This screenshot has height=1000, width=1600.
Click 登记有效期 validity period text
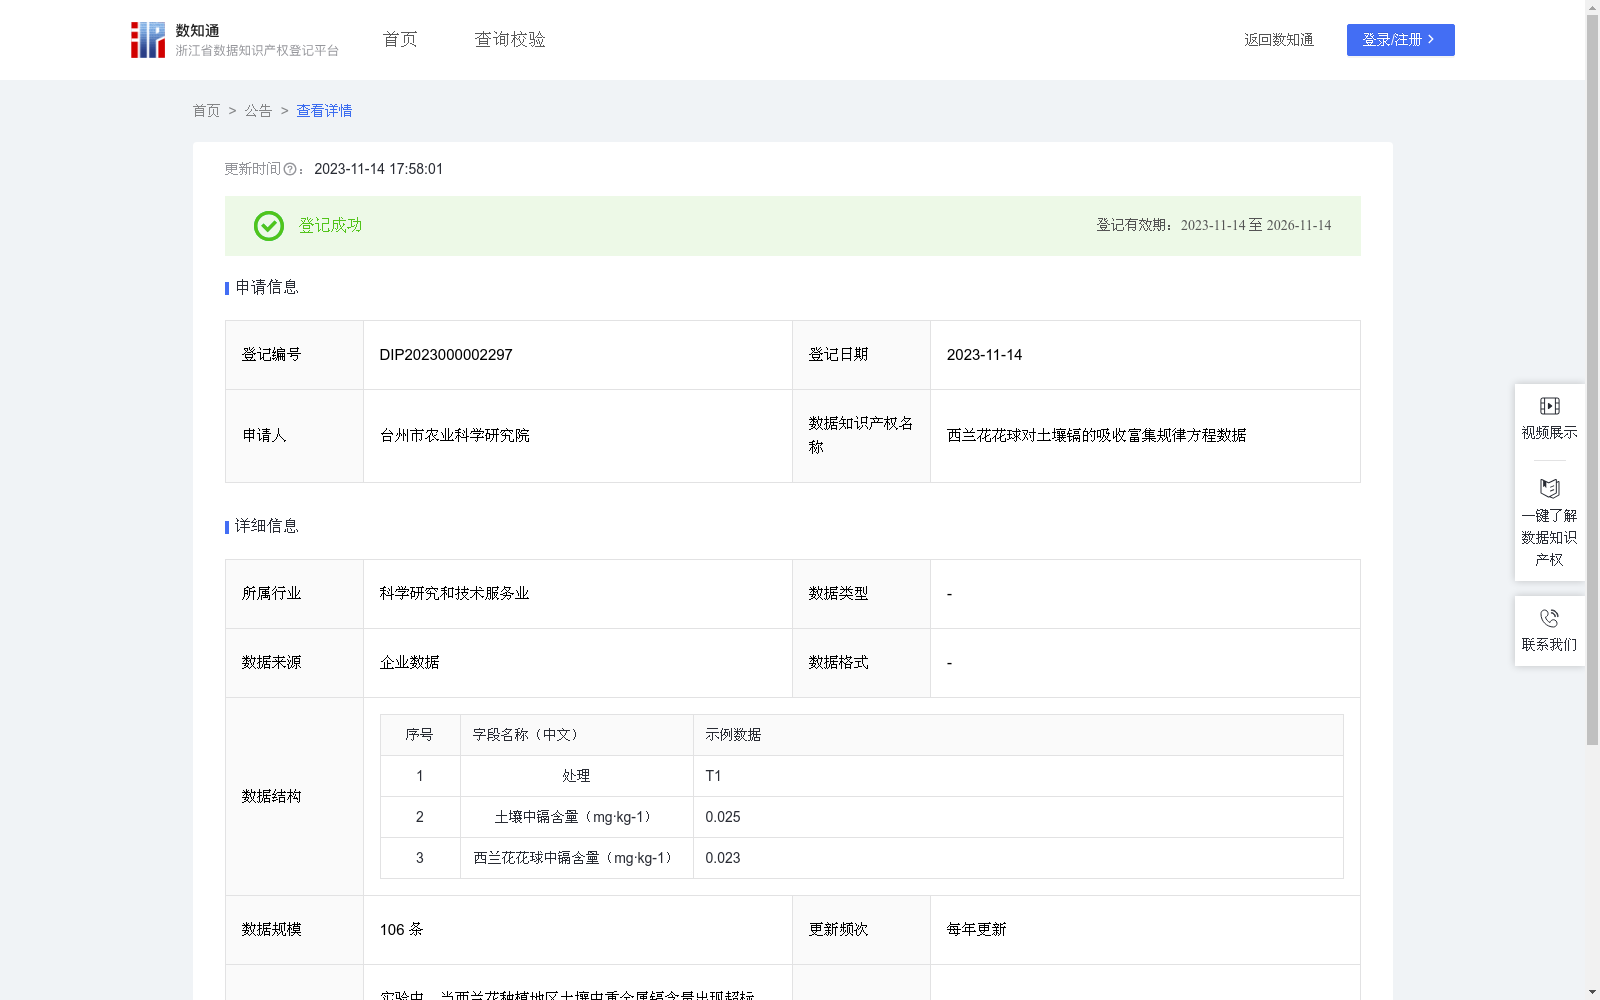point(1213,226)
